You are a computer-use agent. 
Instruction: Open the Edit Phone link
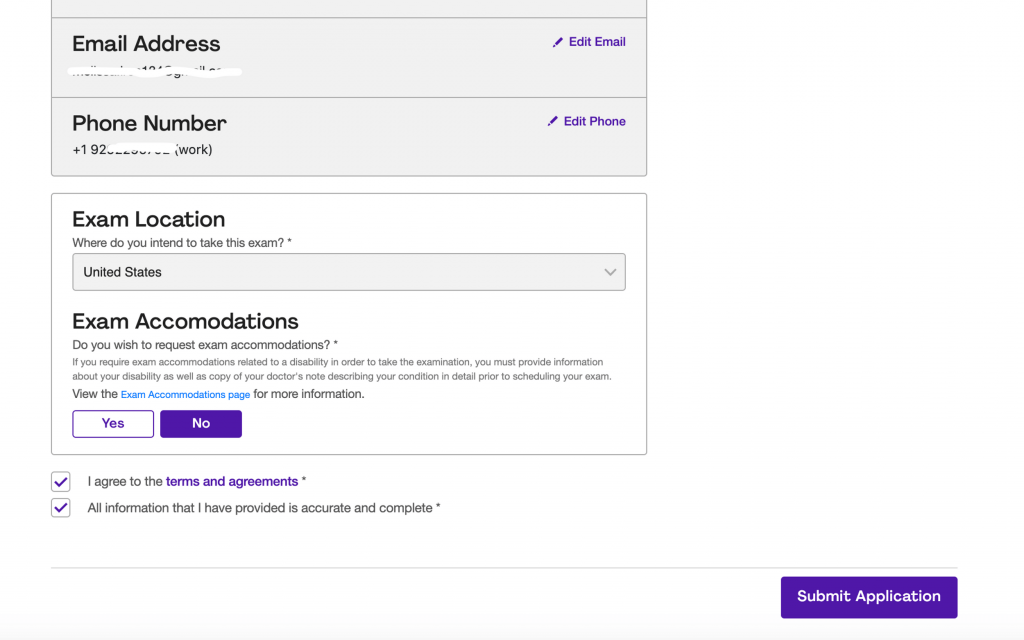click(594, 121)
